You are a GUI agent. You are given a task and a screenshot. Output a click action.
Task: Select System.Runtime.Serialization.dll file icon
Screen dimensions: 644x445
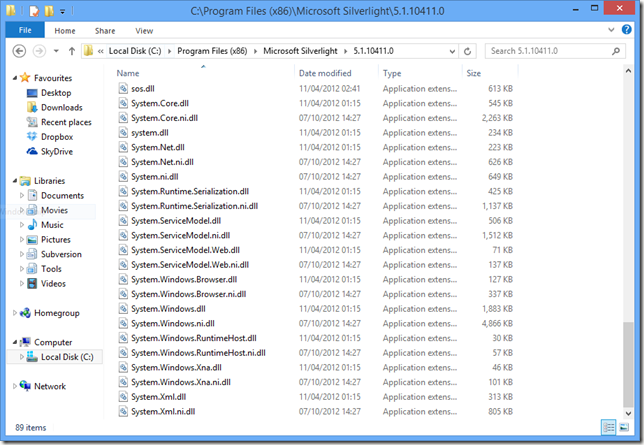click(123, 191)
